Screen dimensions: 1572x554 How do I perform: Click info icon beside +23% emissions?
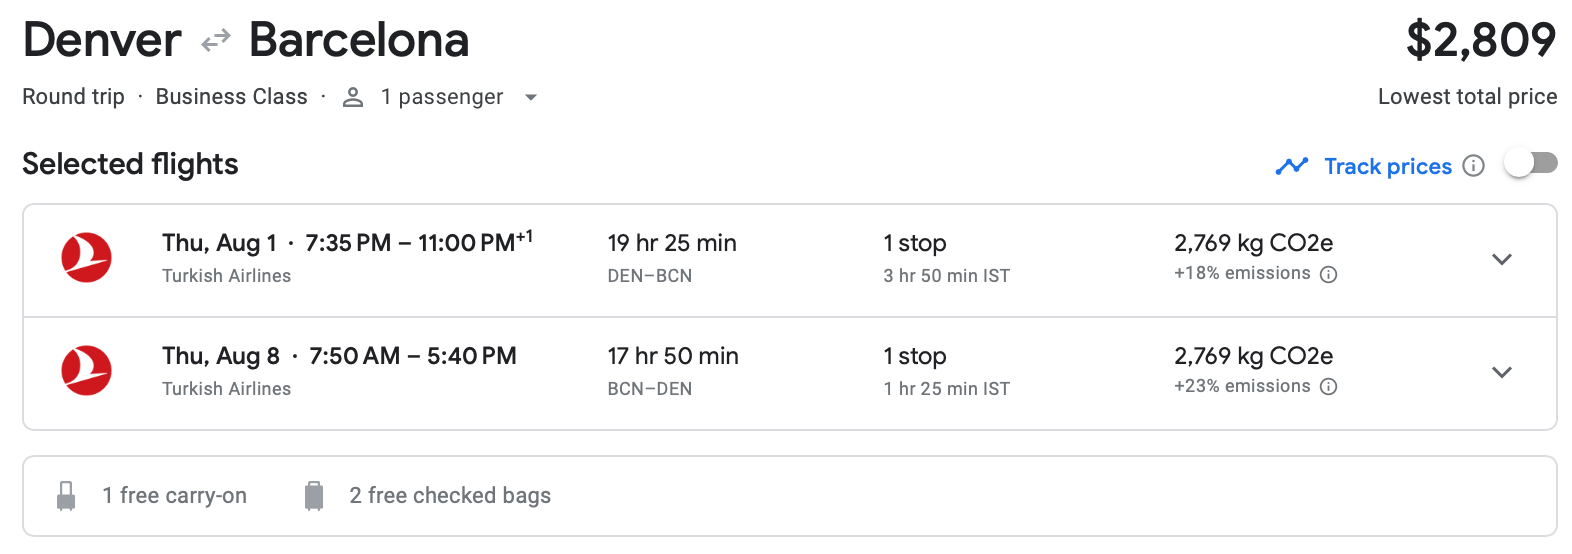coord(1328,387)
